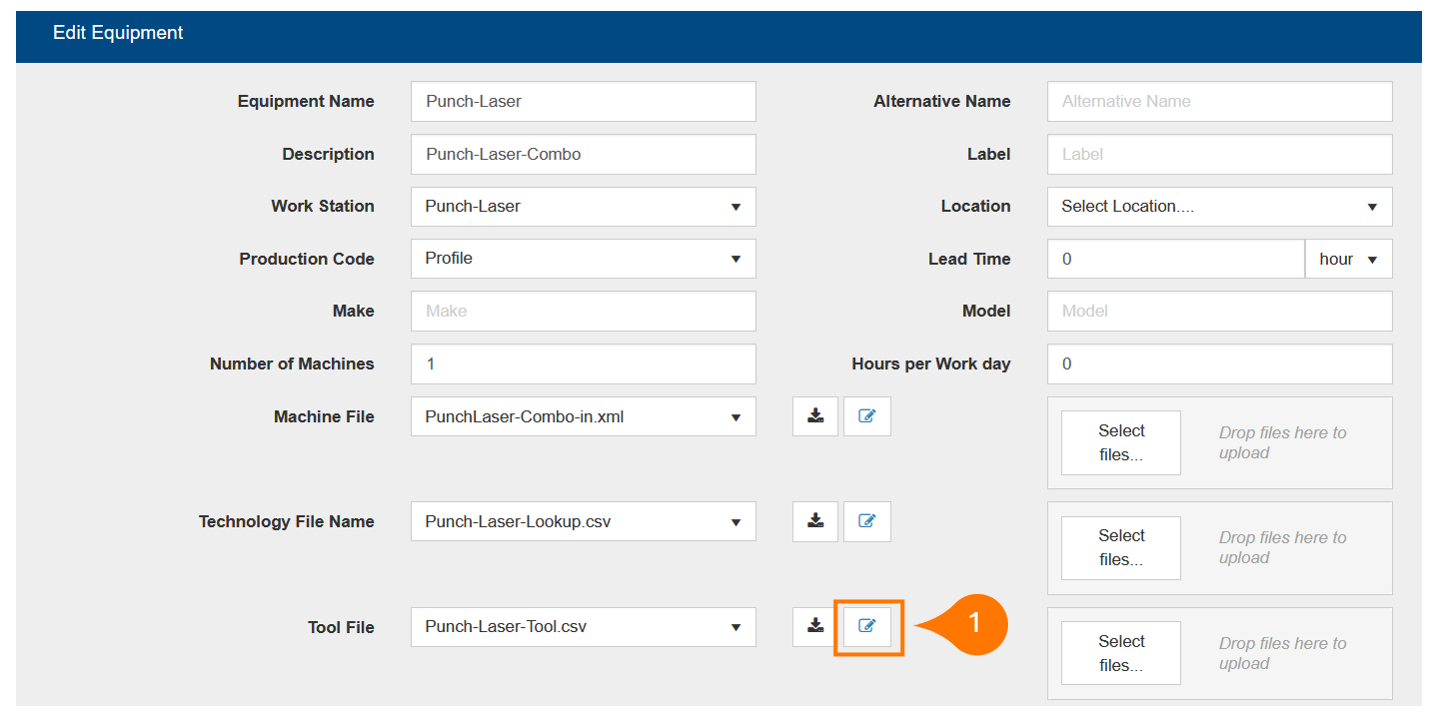Viewport: 1433px width, 717px height.
Task: Open the Select Location dropdown
Action: pos(1219,207)
